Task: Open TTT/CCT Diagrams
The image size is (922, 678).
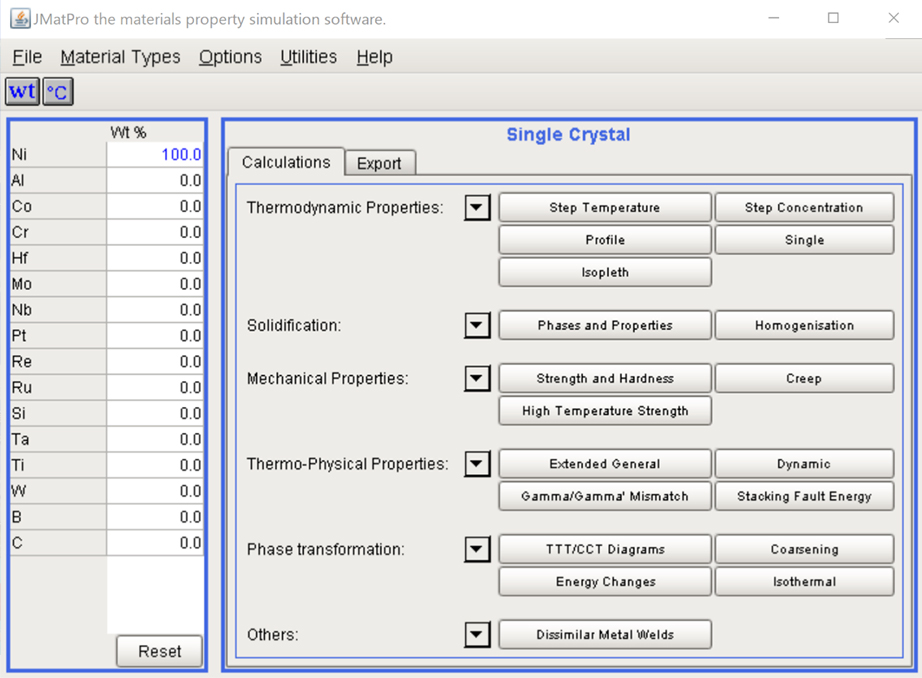Action: point(605,549)
